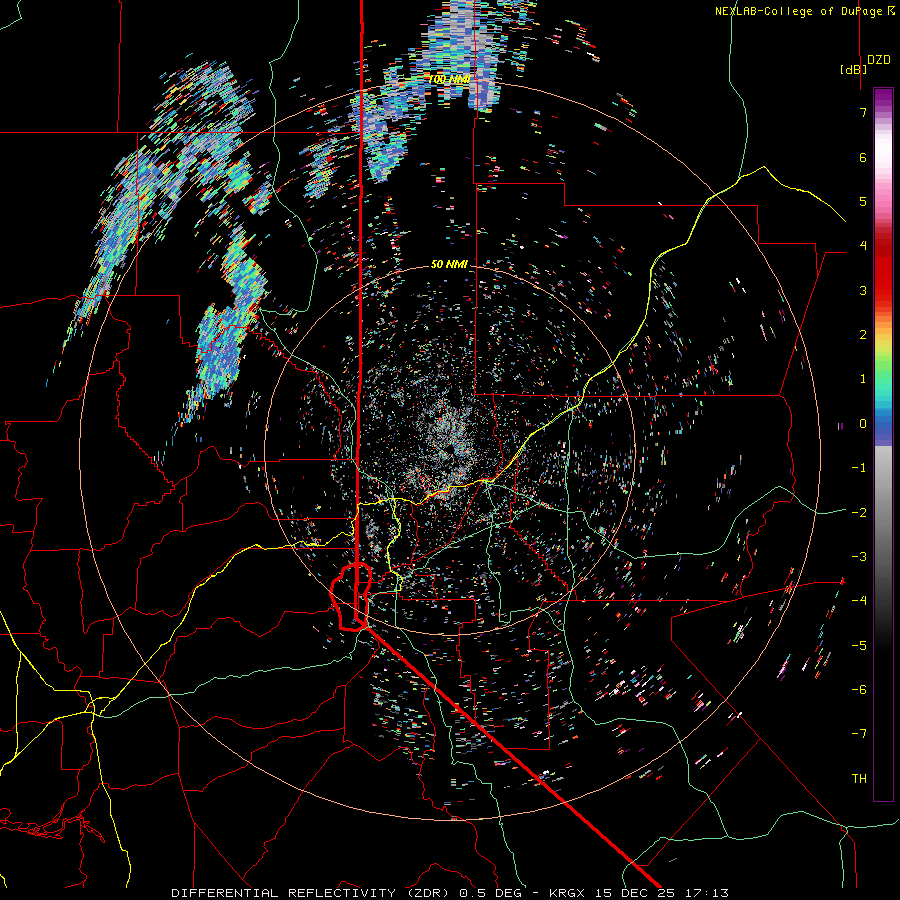Click the KRGX radar site identifier
Image resolution: width=900 pixels, height=900 pixels.
[567, 893]
